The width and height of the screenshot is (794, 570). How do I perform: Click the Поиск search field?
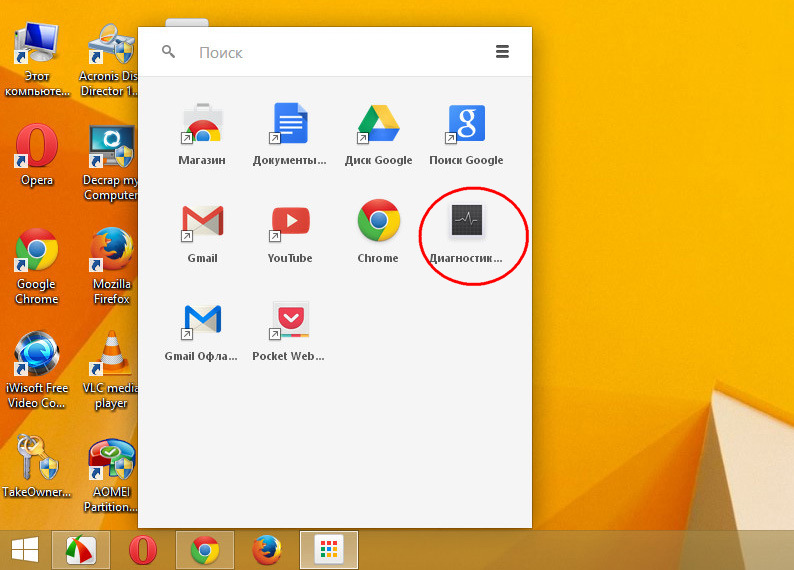pyautogui.click(x=334, y=53)
